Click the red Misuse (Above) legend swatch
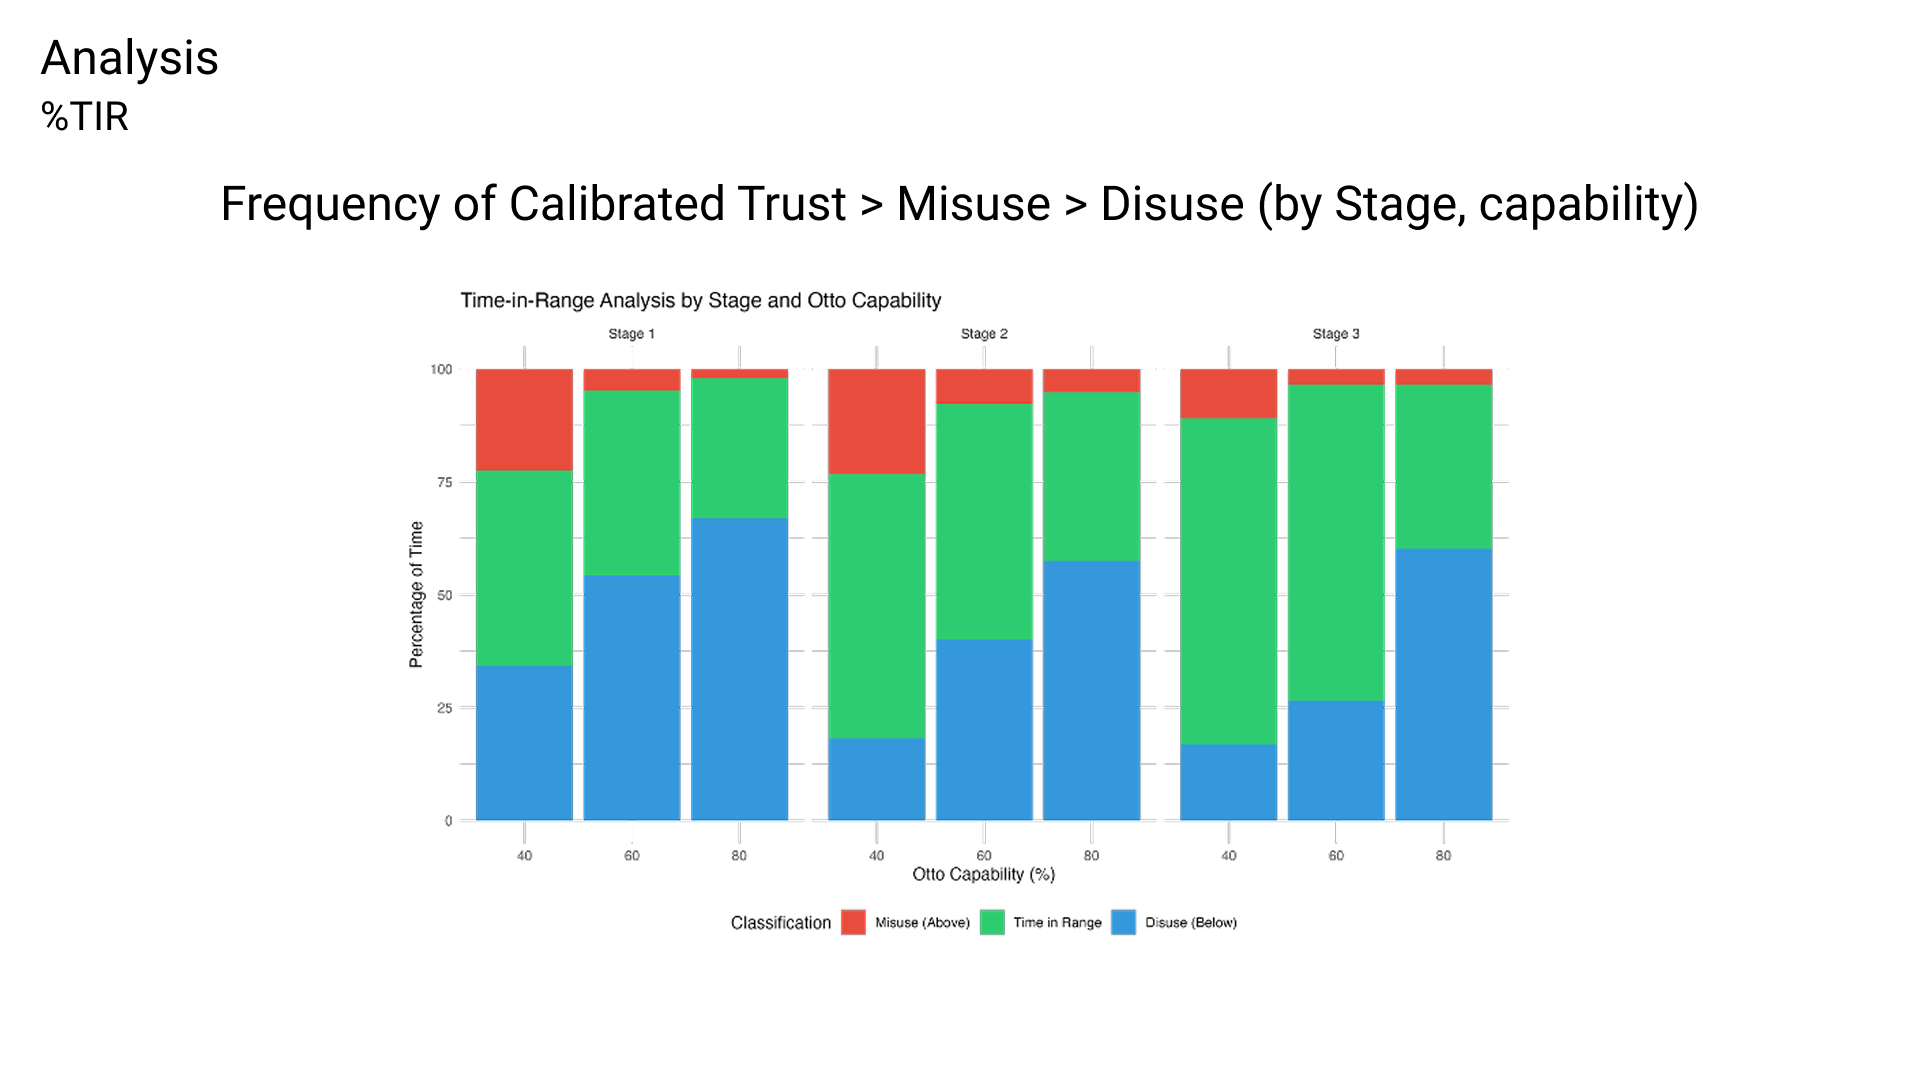The image size is (1920, 1080). (853, 922)
